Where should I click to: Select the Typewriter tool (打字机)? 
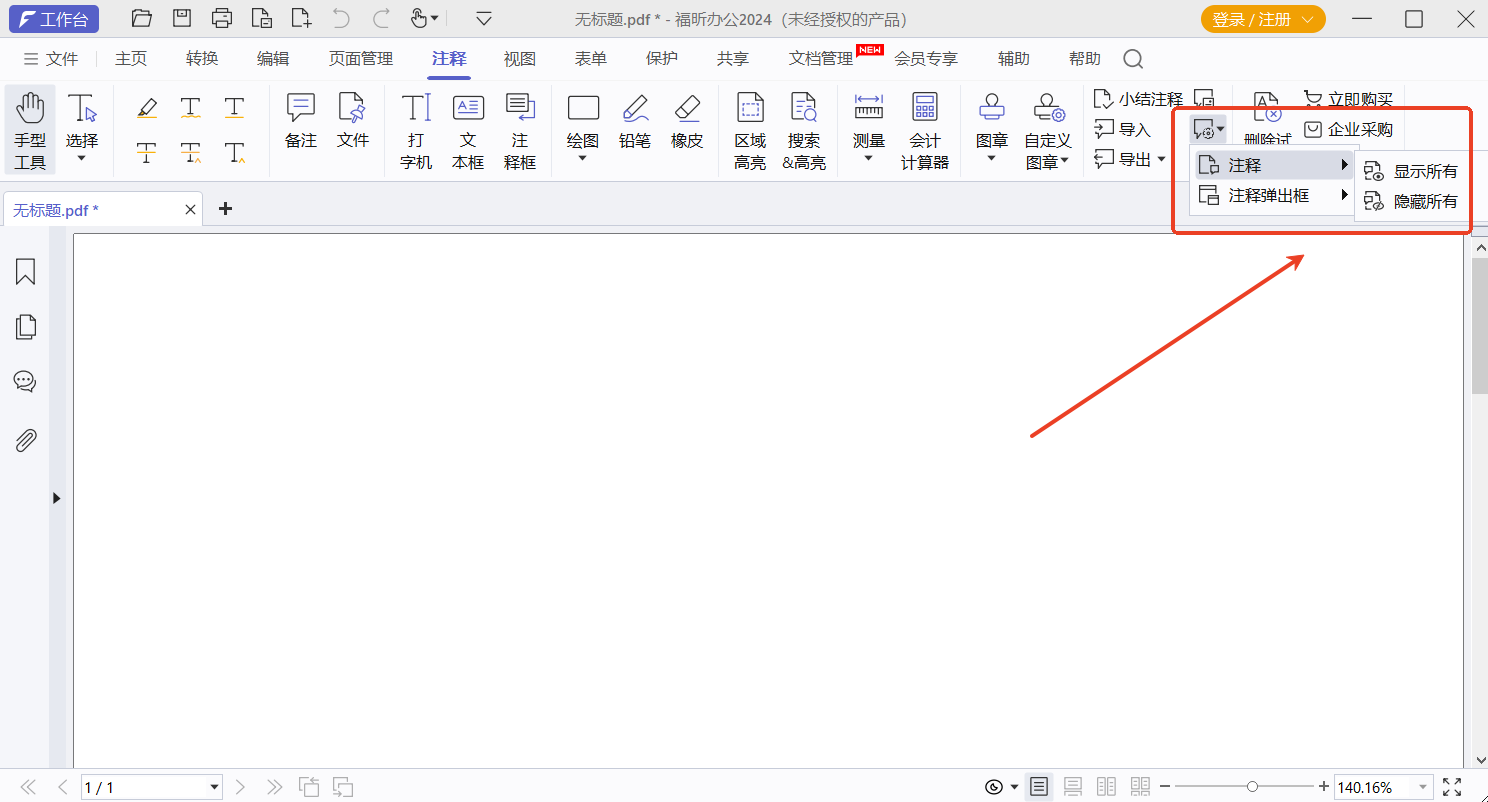[415, 131]
